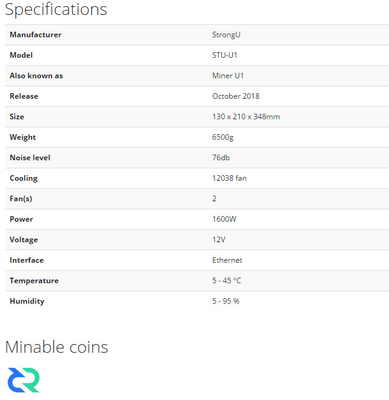Click the Minable coins heading
The width and height of the screenshot is (389, 400).
pyautogui.click(x=56, y=347)
